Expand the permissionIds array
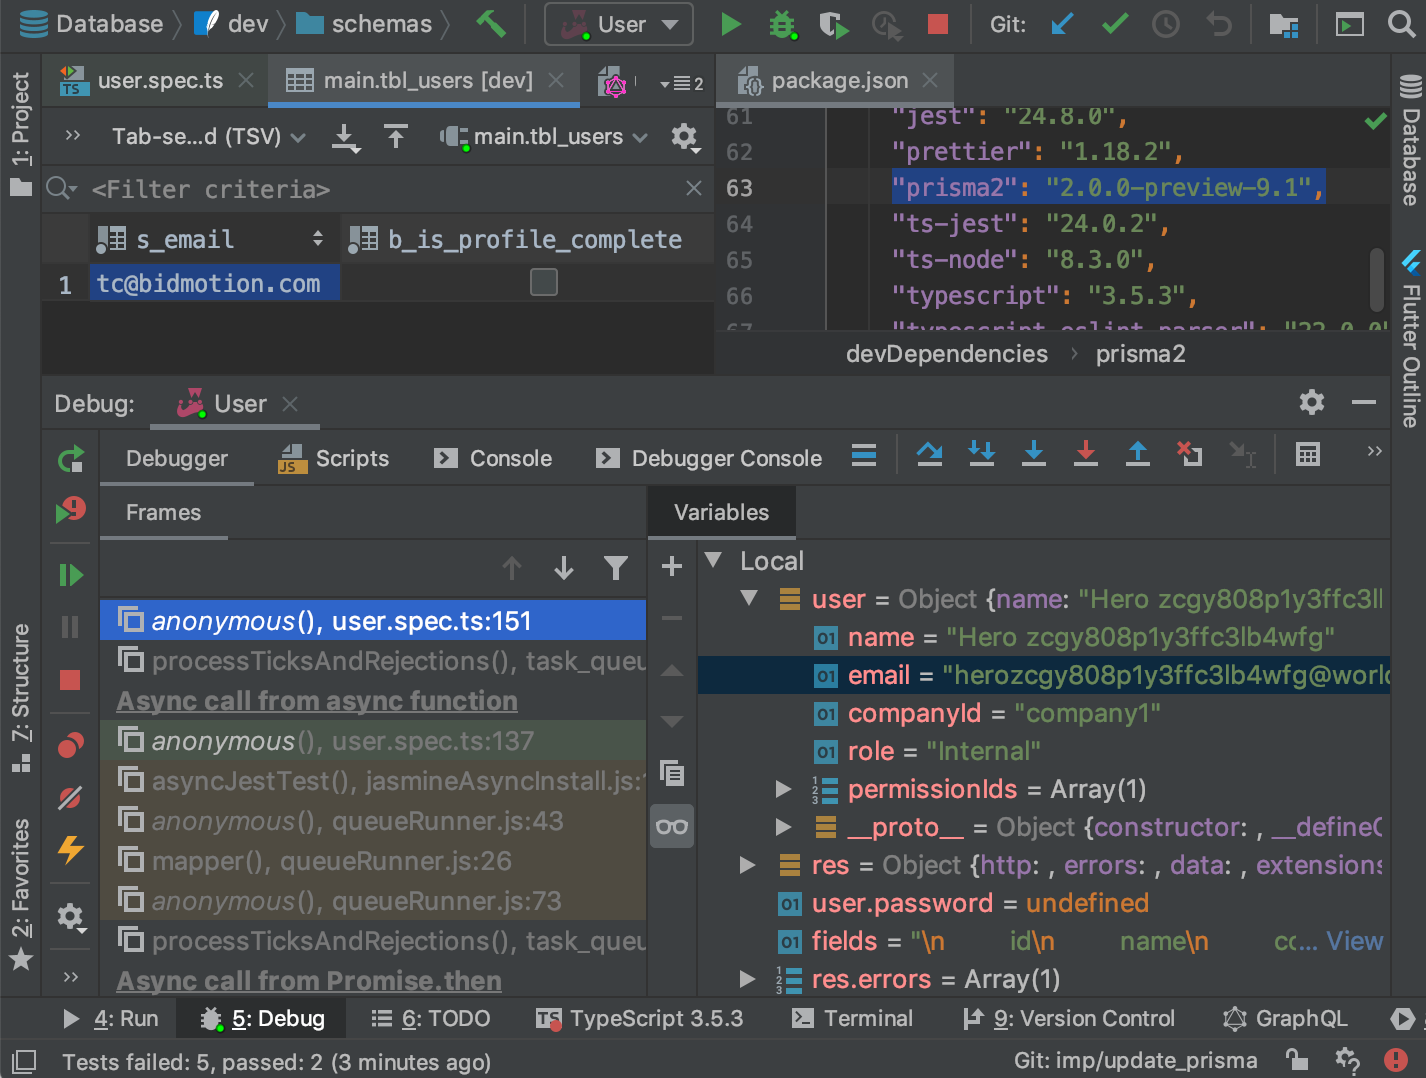Image resolution: width=1426 pixels, height=1078 pixels. click(x=784, y=789)
